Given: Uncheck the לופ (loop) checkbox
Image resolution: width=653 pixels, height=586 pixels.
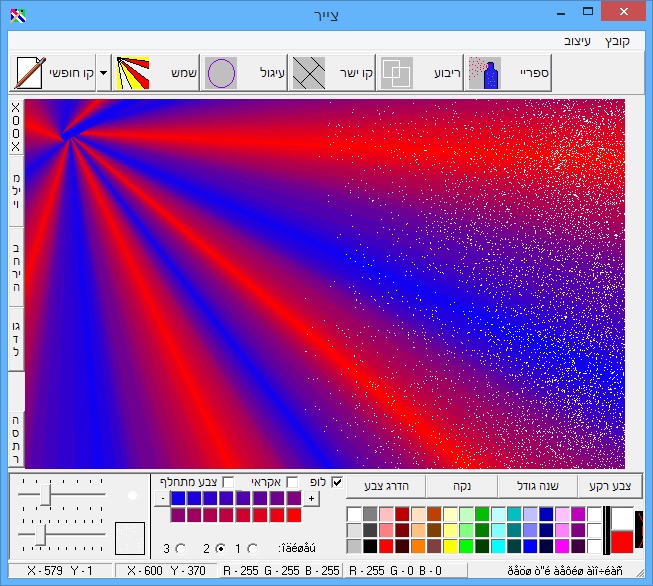Looking at the screenshot, I should pyautogui.click(x=337, y=482).
